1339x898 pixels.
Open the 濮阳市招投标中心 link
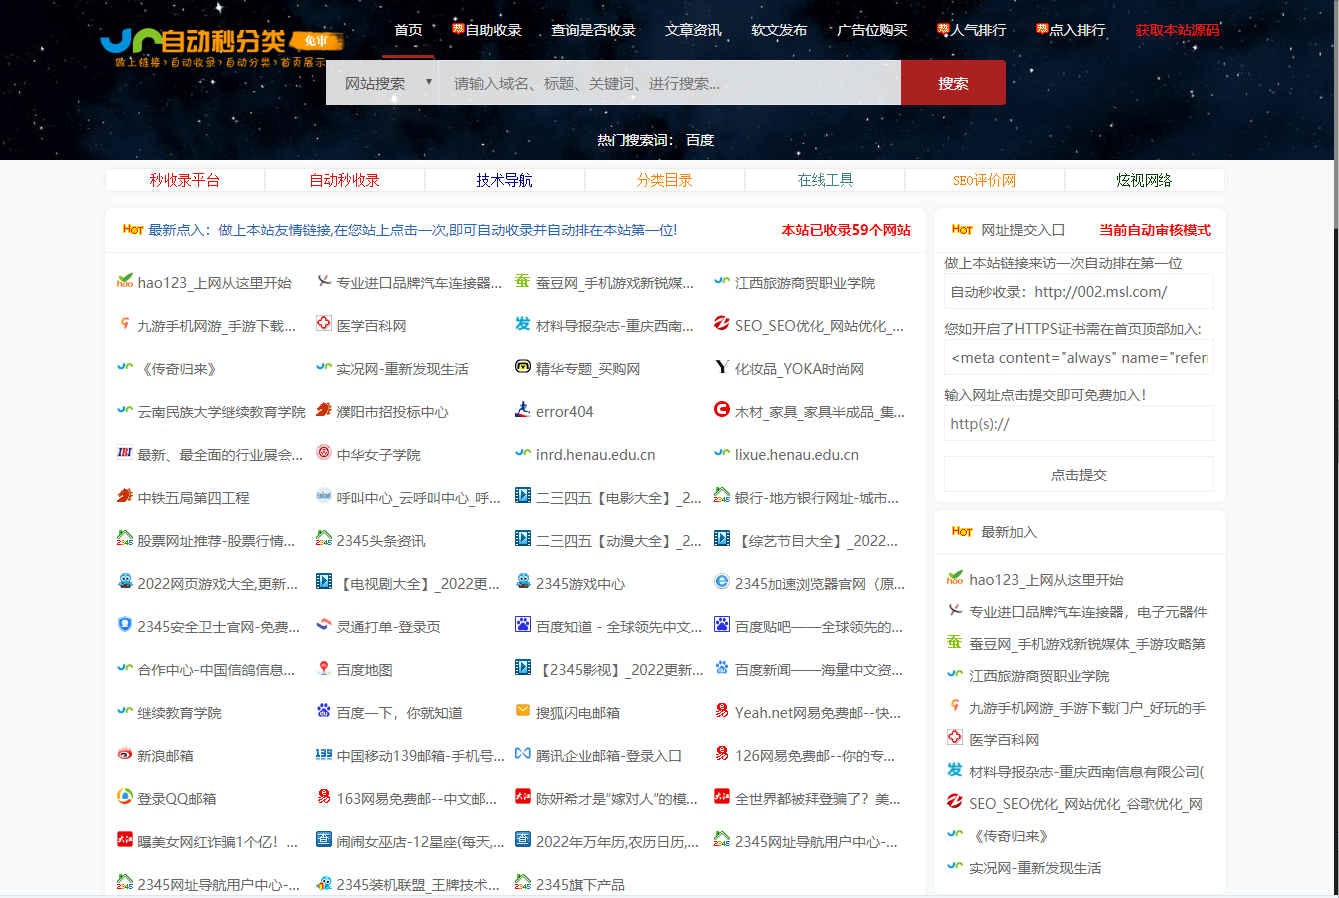[393, 411]
